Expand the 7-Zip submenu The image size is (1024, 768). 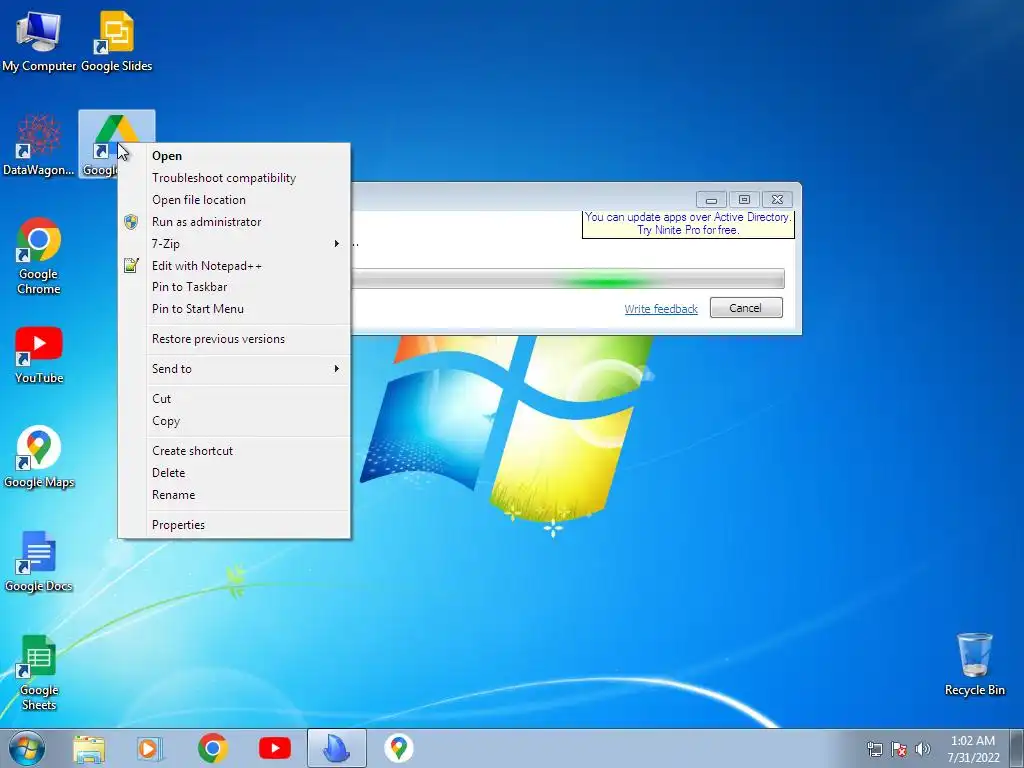pyautogui.click(x=234, y=244)
